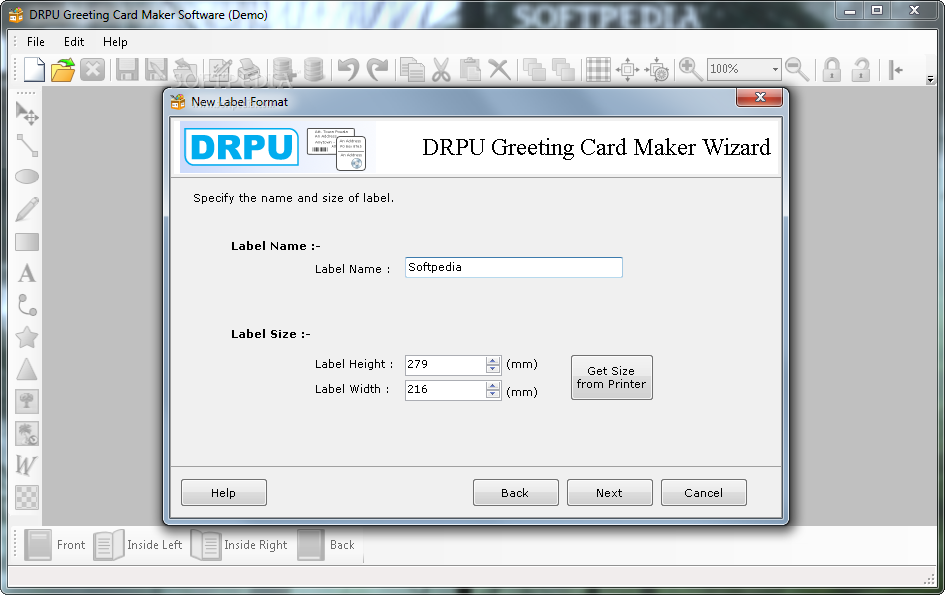Expand the toolbar overflow arrow
The height and width of the screenshot is (595, 945).
(x=930, y=79)
